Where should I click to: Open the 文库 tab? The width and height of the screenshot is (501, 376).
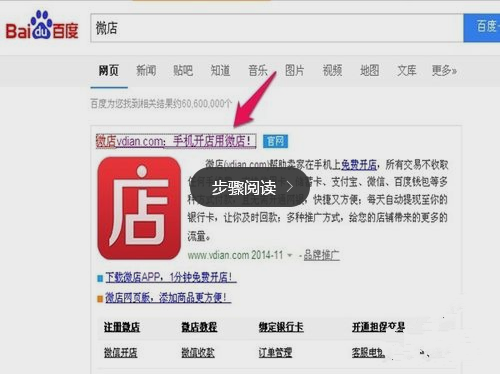(x=407, y=71)
